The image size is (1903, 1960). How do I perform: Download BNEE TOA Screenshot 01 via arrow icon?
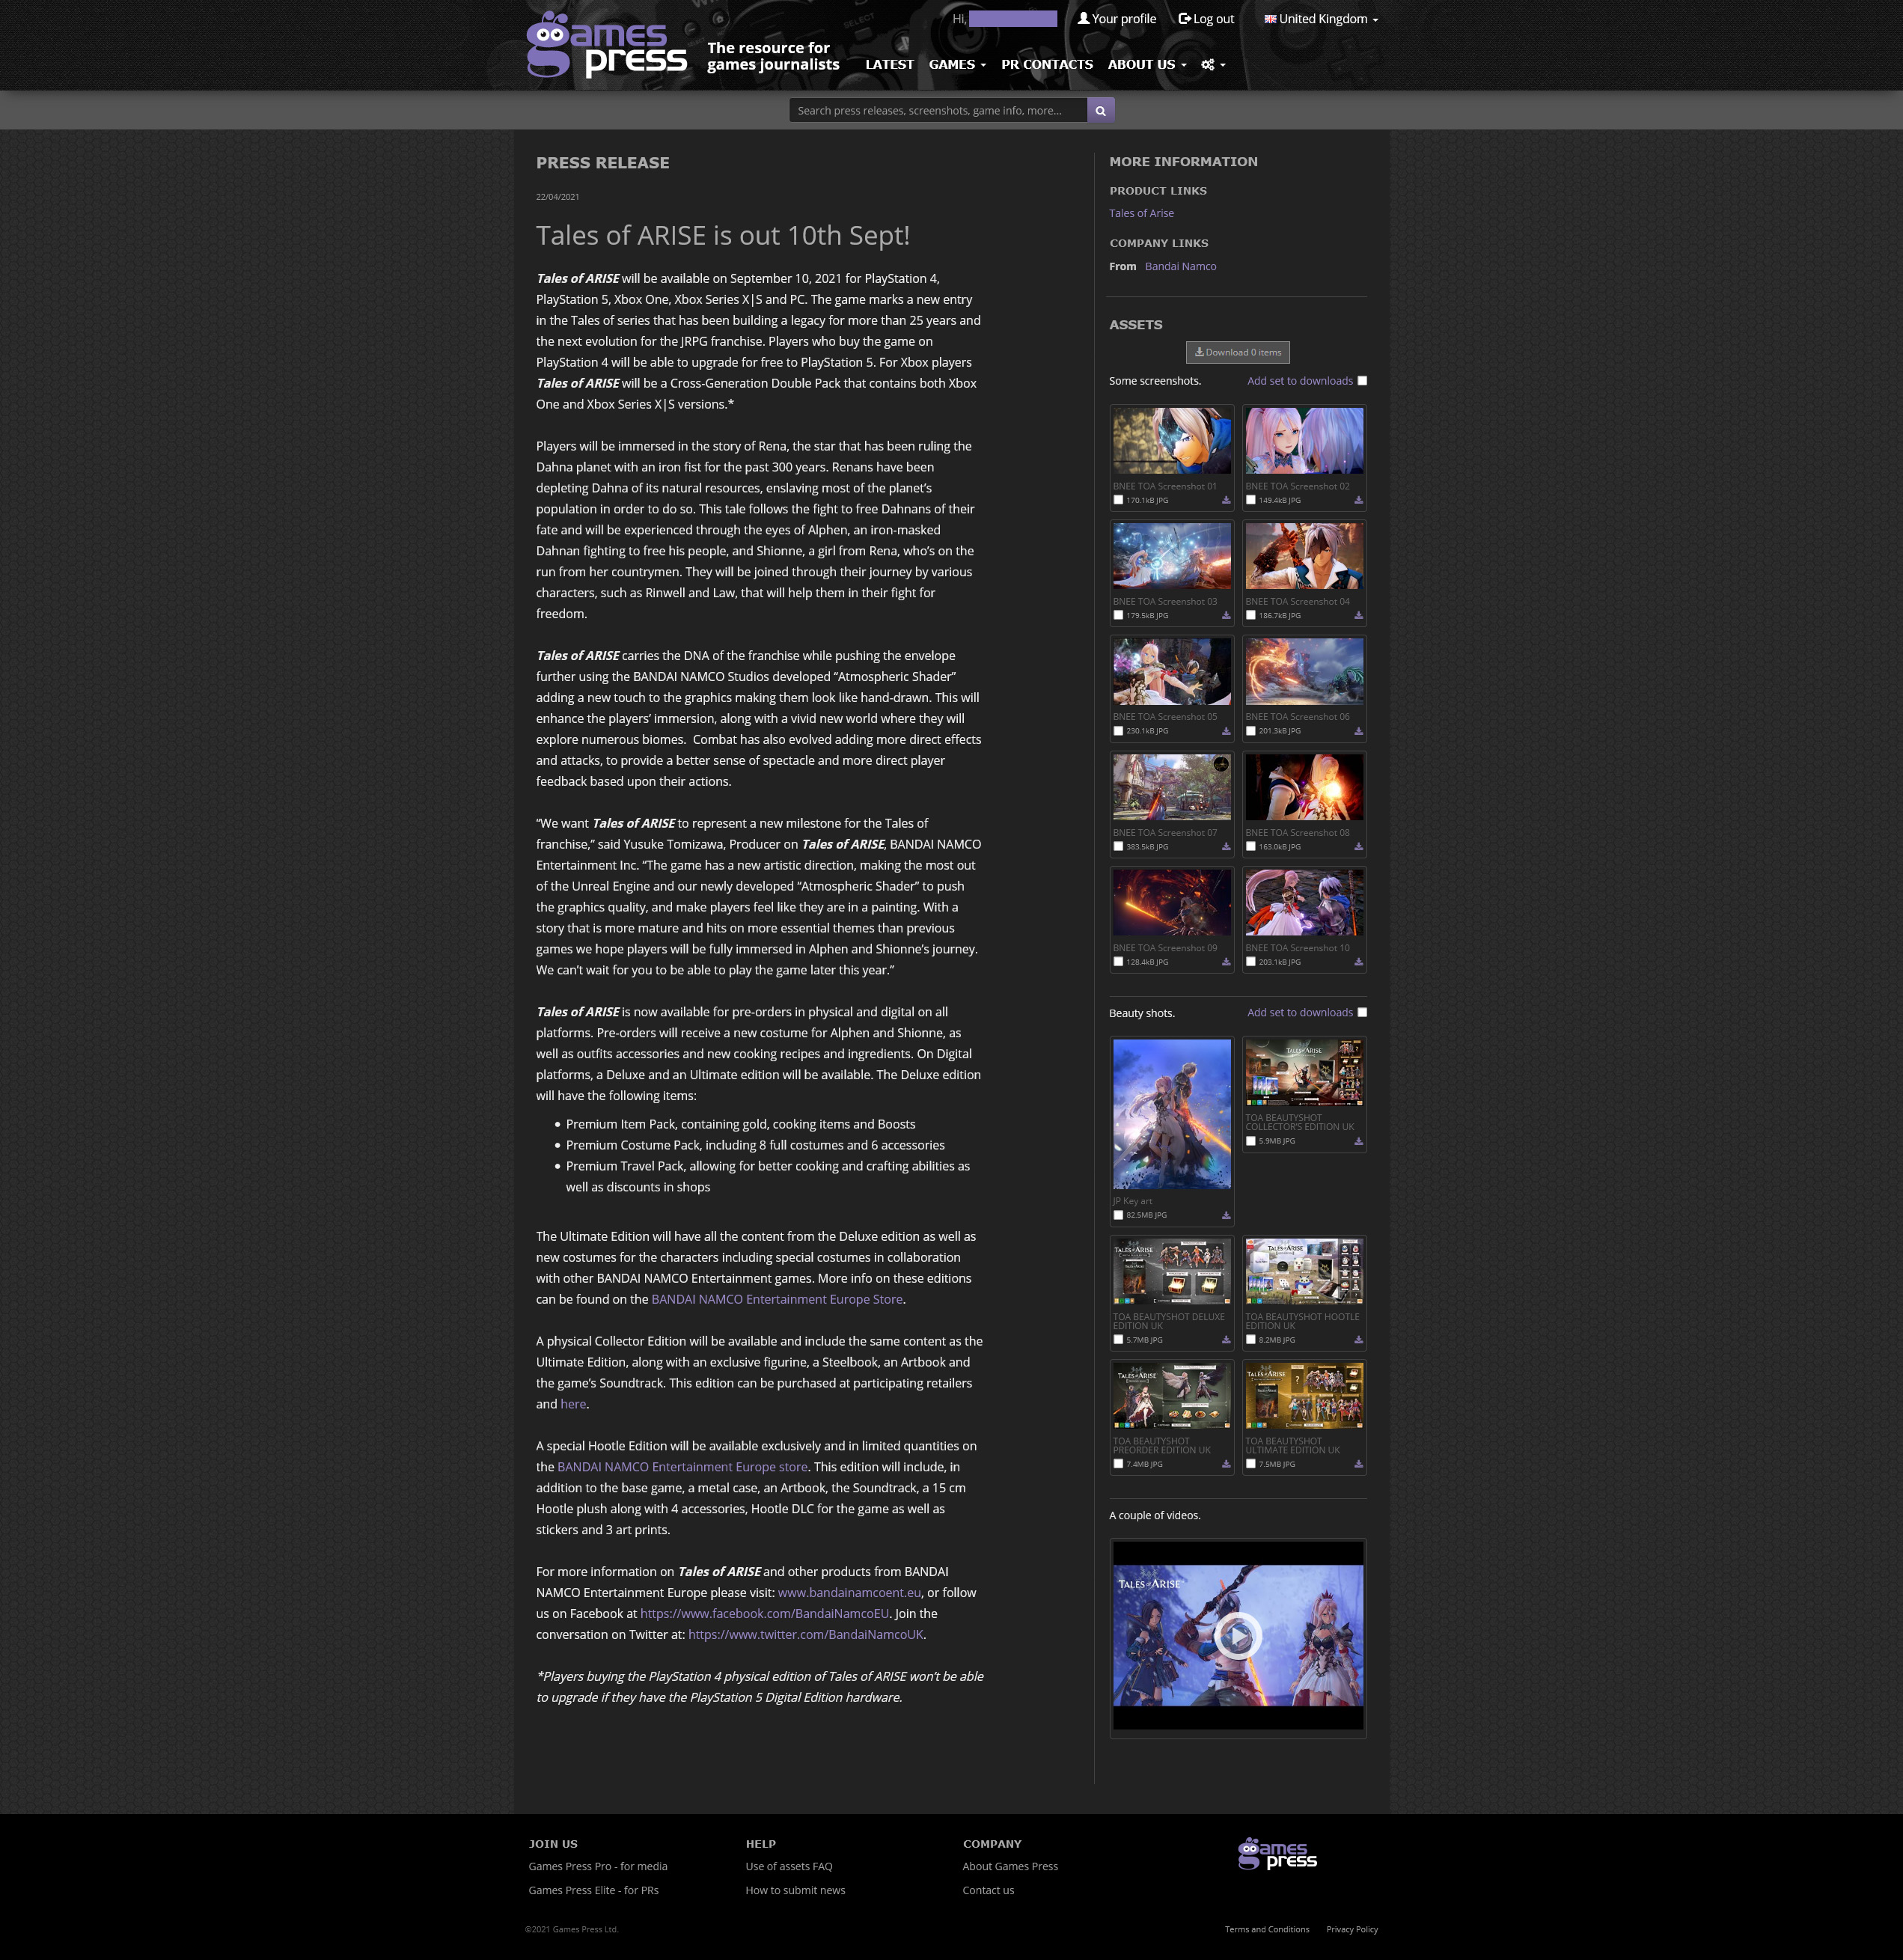pyautogui.click(x=1226, y=500)
